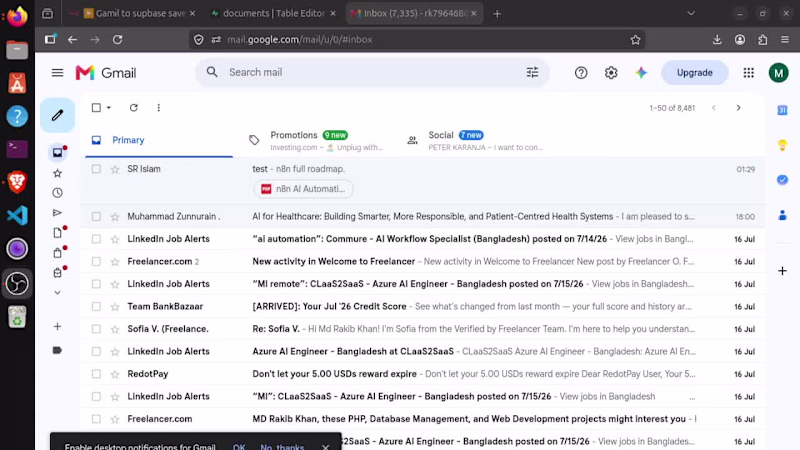The height and width of the screenshot is (450, 800).
Task: Star the RedotPay reward email
Action: [x=115, y=374]
